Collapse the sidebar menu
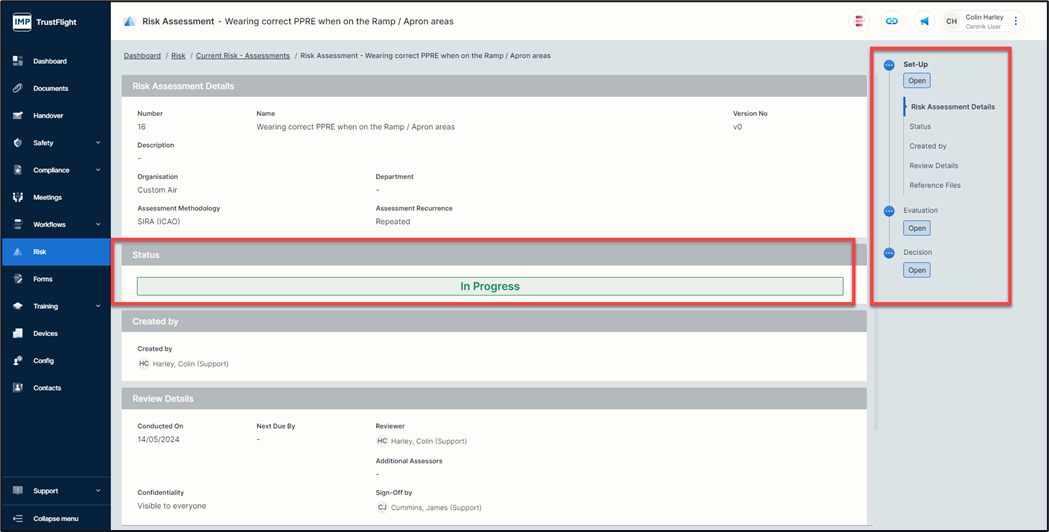The width and height of the screenshot is (1049, 532). (55, 519)
